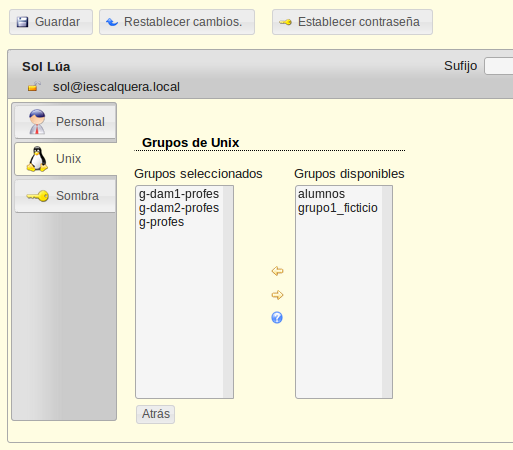Click the person icon on Personal tab
This screenshot has height=450, width=513.
pos(37,122)
